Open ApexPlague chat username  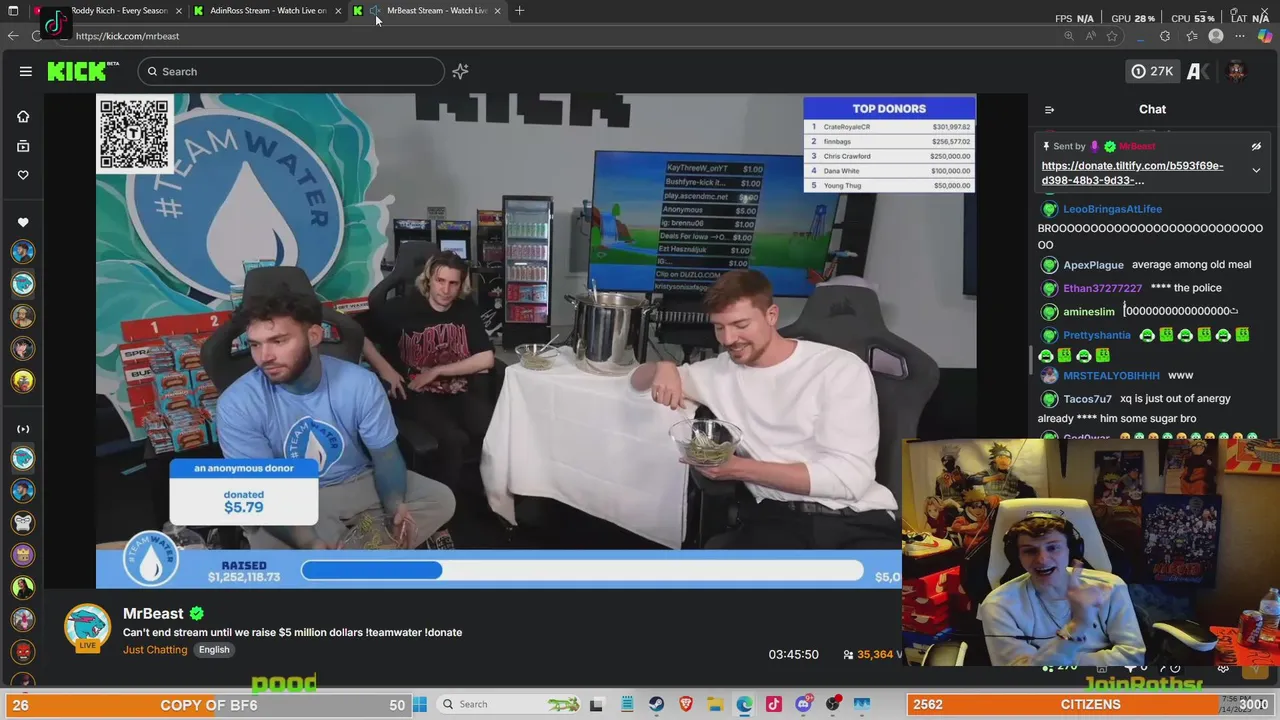point(1093,265)
